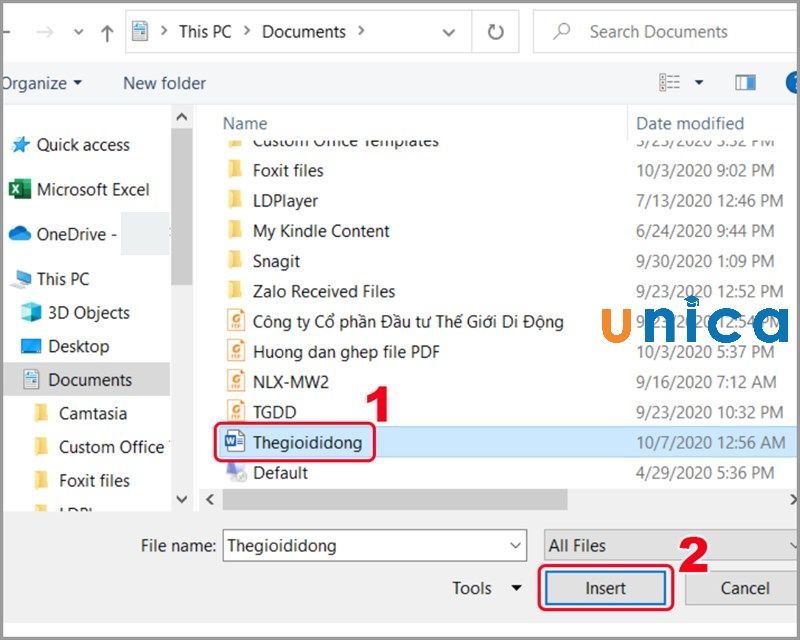
Task: Click date 10/3/2020 9:02 PM
Action: pyautogui.click(x=705, y=170)
